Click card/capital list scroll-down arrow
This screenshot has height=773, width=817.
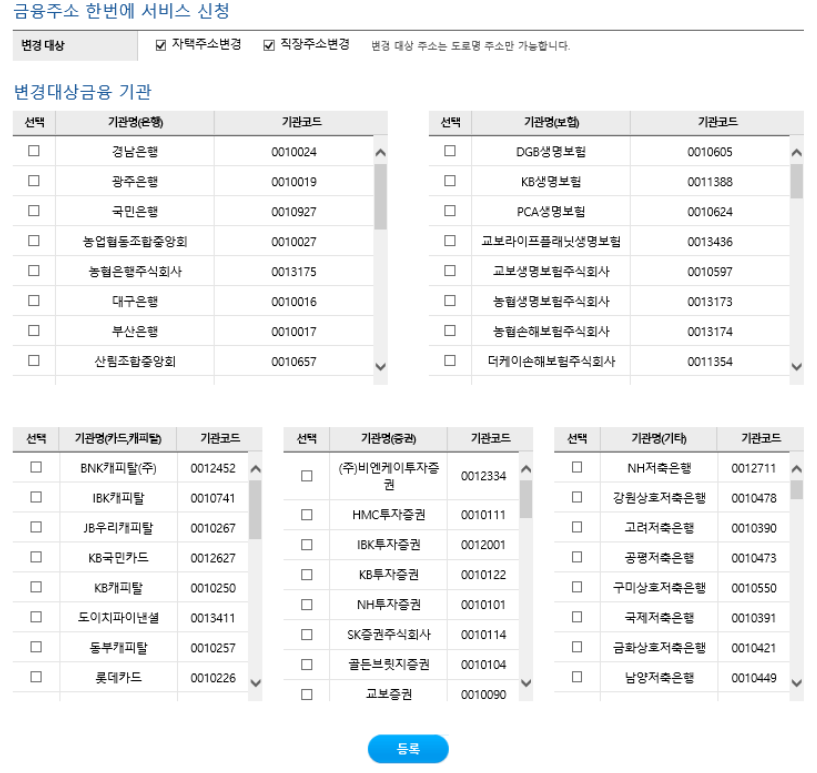255,683
